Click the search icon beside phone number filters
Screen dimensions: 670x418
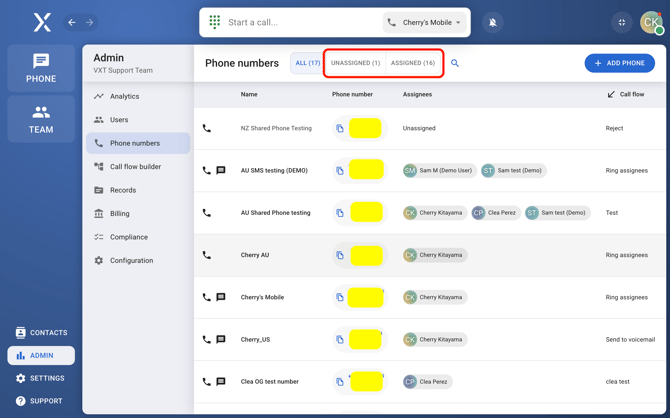click(455, 63)
